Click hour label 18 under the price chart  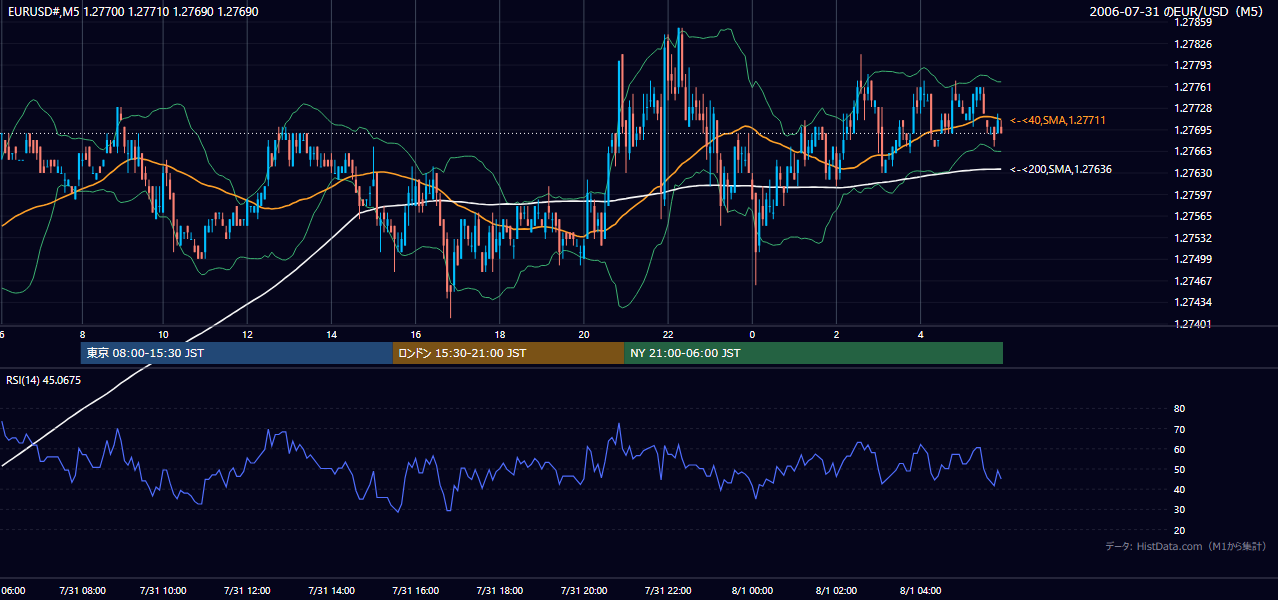(500, 335)
